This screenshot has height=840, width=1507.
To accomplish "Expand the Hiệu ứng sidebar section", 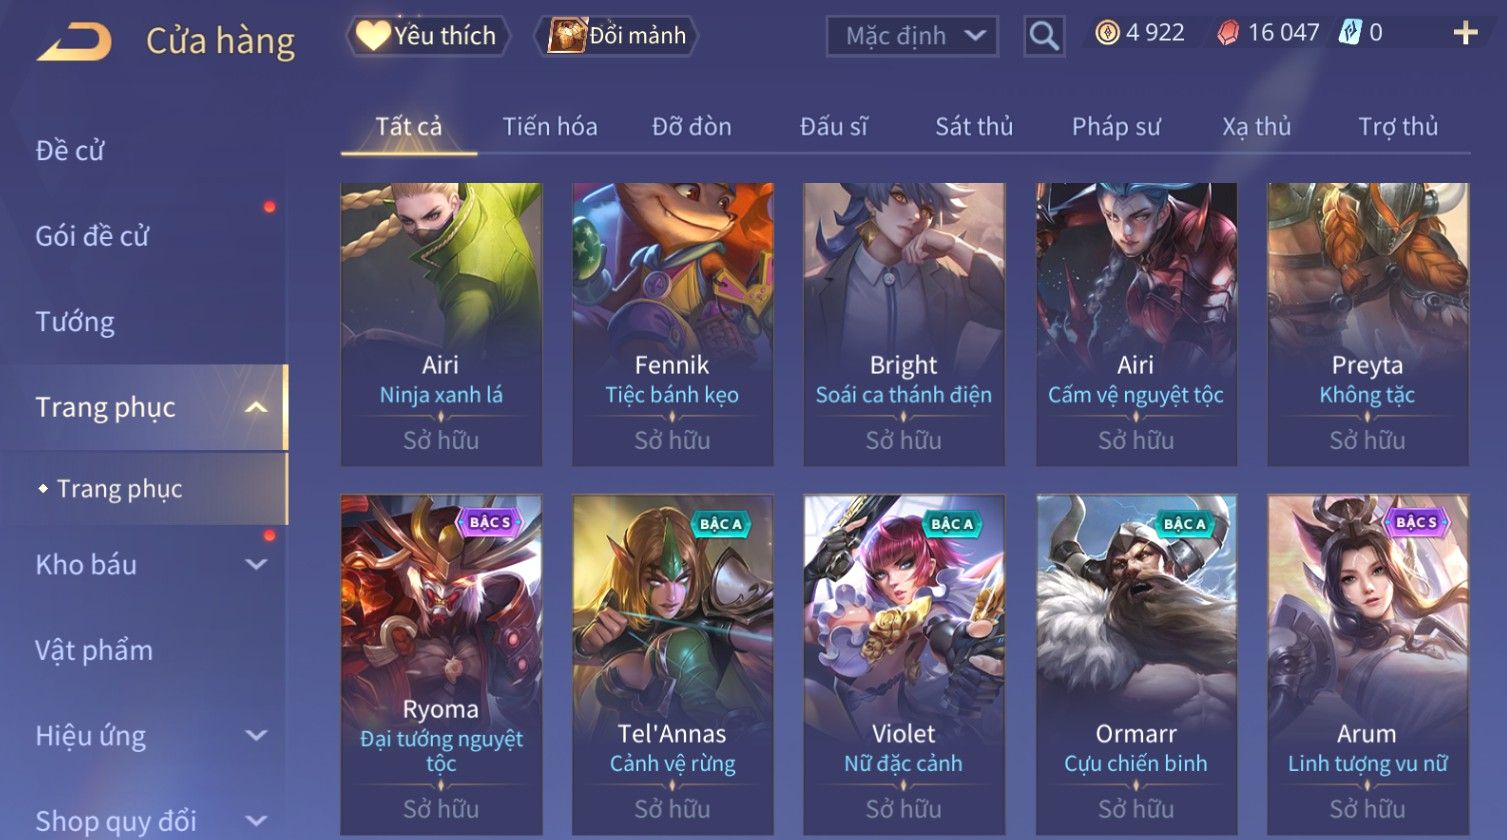I will coord(256,736).
